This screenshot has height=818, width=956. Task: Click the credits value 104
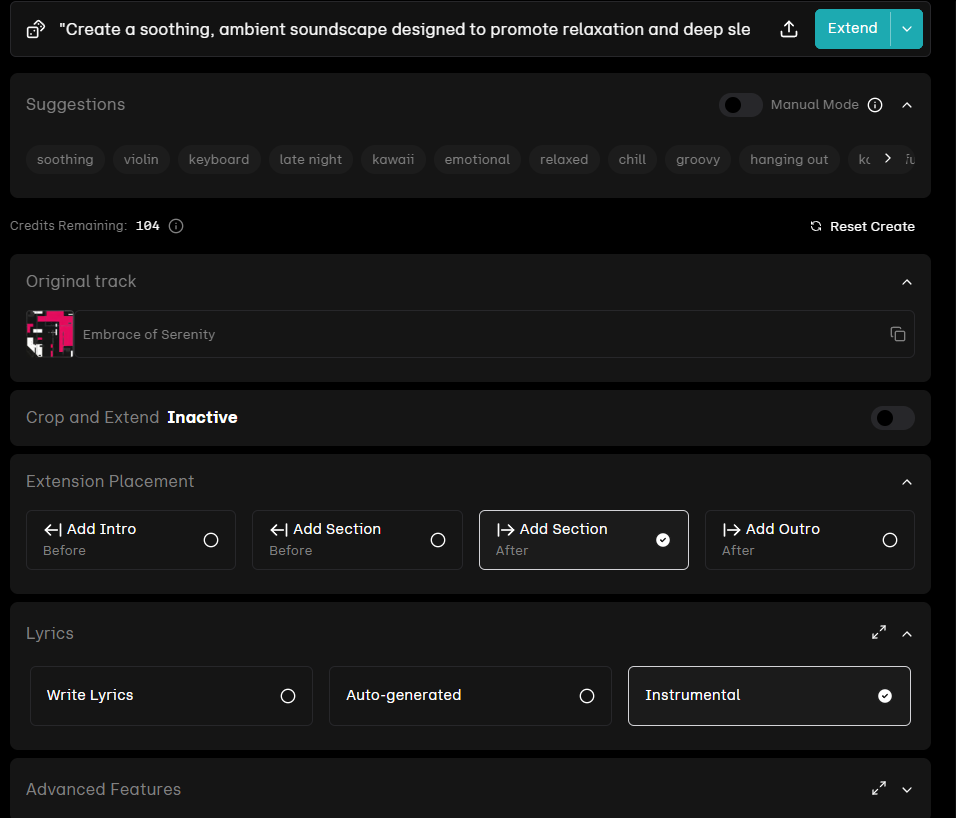click(148, 226)
